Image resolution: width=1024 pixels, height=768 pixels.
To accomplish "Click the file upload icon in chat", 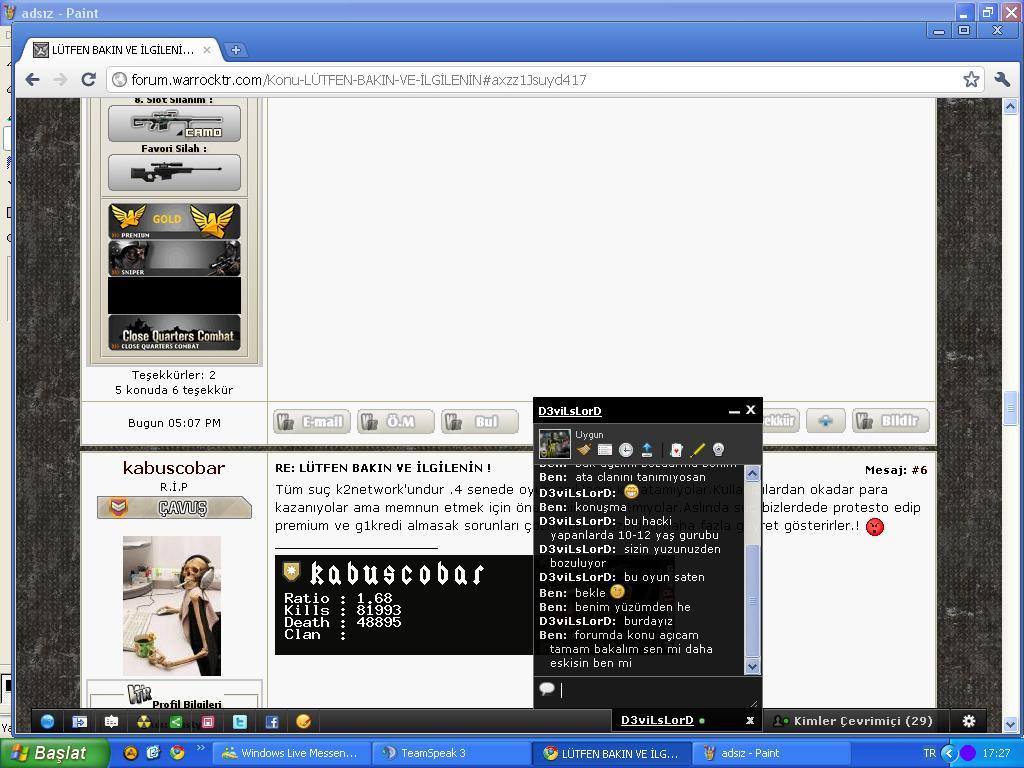I will pyautogui.click(x=647, y=450).
